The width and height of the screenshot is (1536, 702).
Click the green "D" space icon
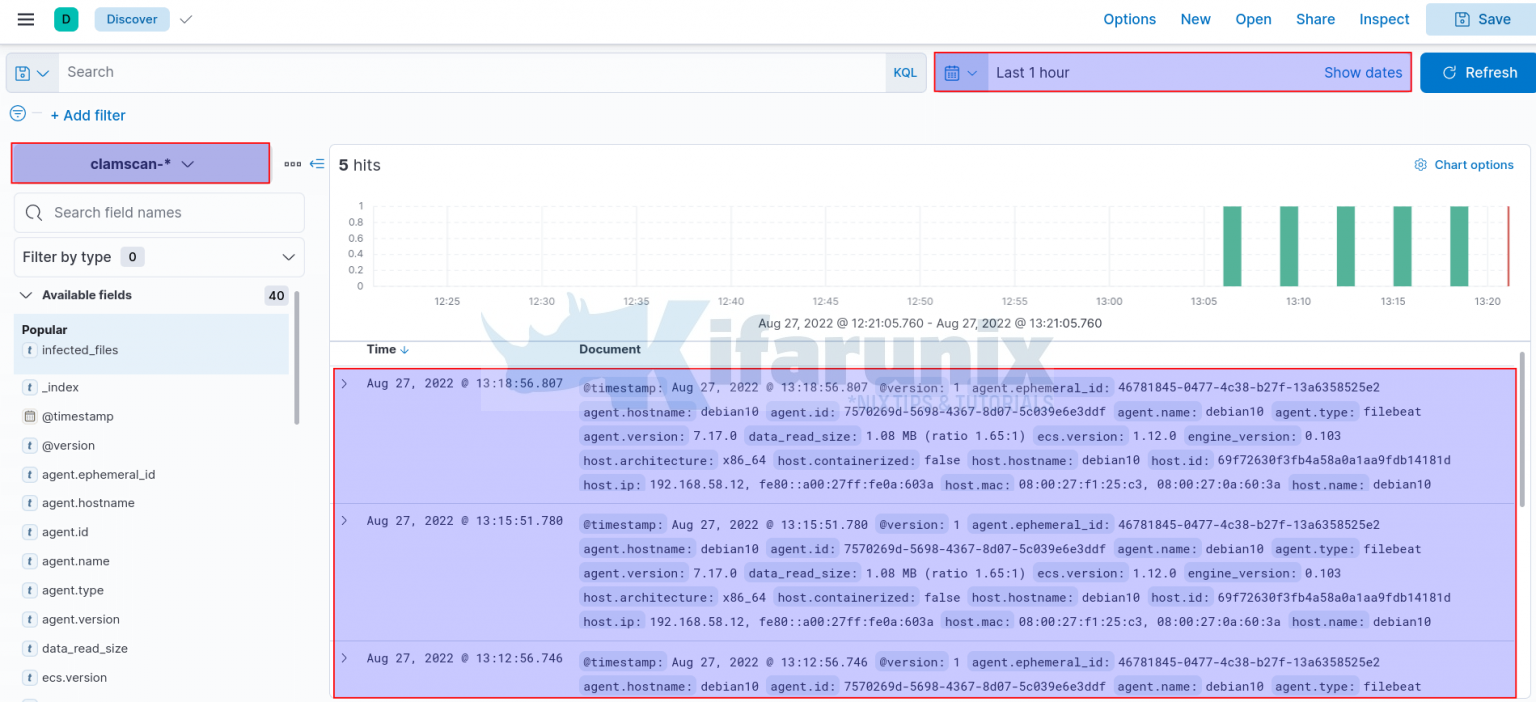pyautogui.click(x=66, y=18)
